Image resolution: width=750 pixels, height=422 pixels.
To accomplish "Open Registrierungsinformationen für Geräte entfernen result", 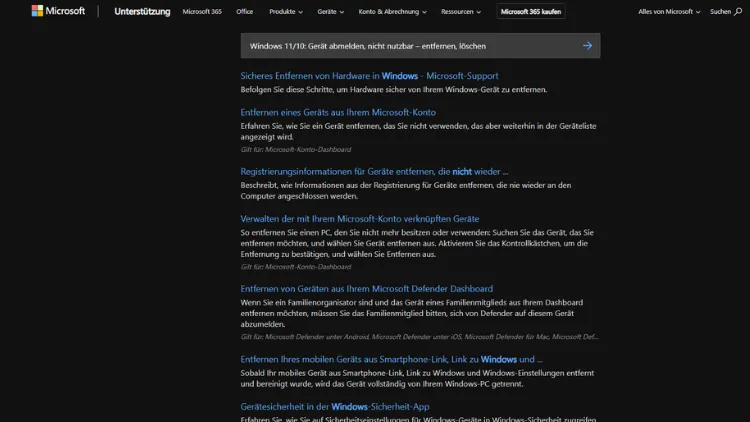I will (375, 171).
